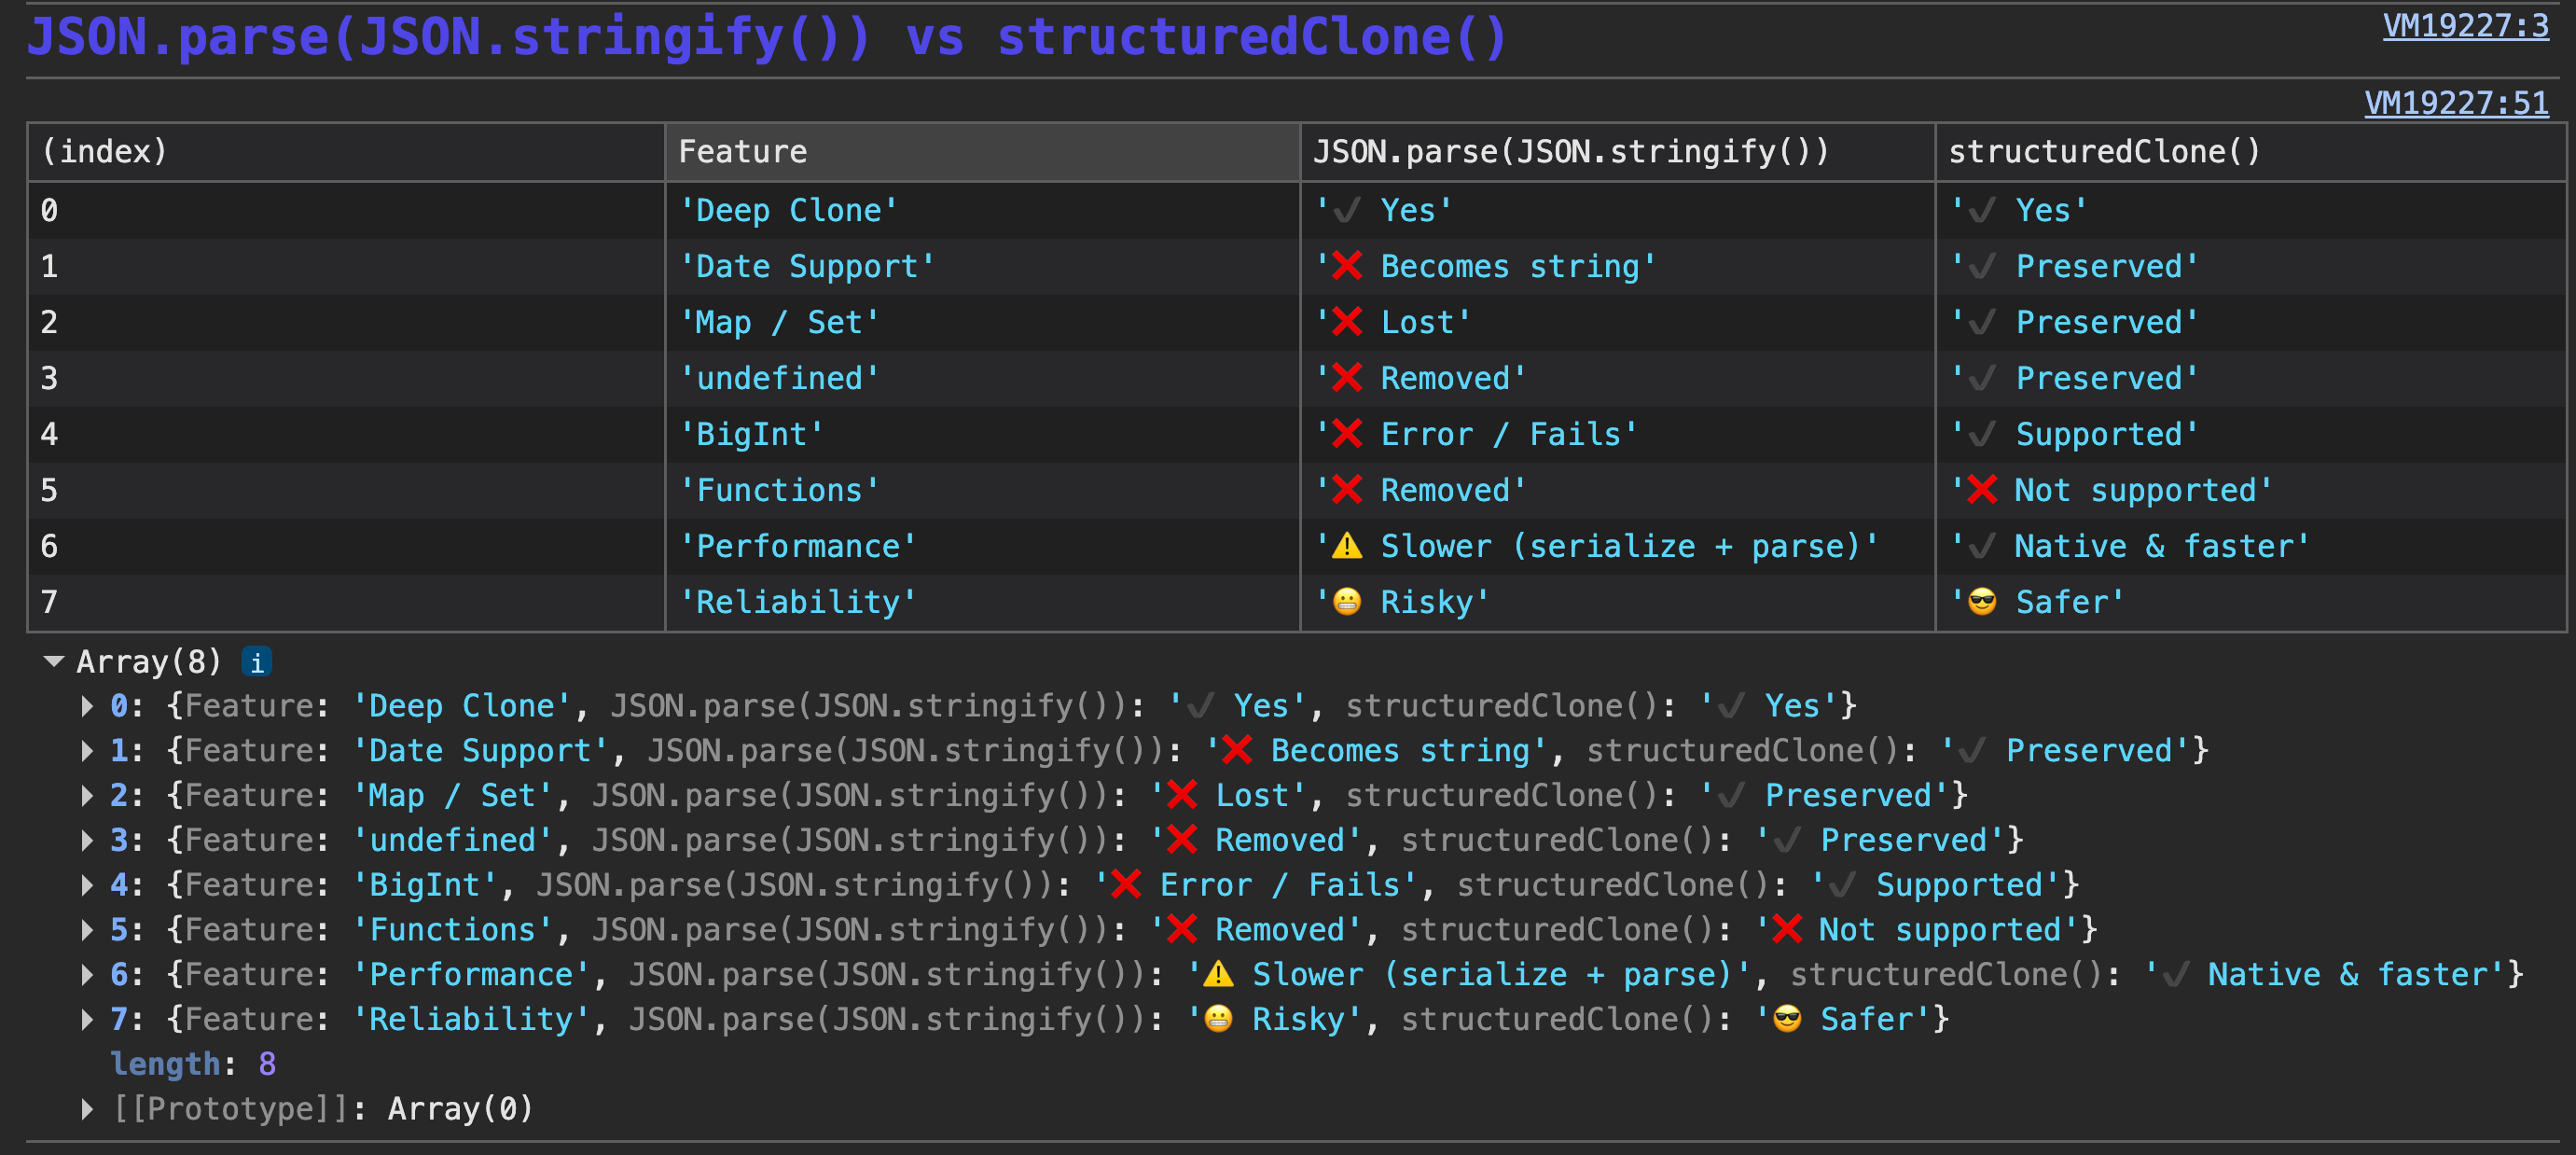Expand the [[Prototype]] Array(0) entry
The width and height of the screenshot is (2576, 1155).
(88, 1108)
